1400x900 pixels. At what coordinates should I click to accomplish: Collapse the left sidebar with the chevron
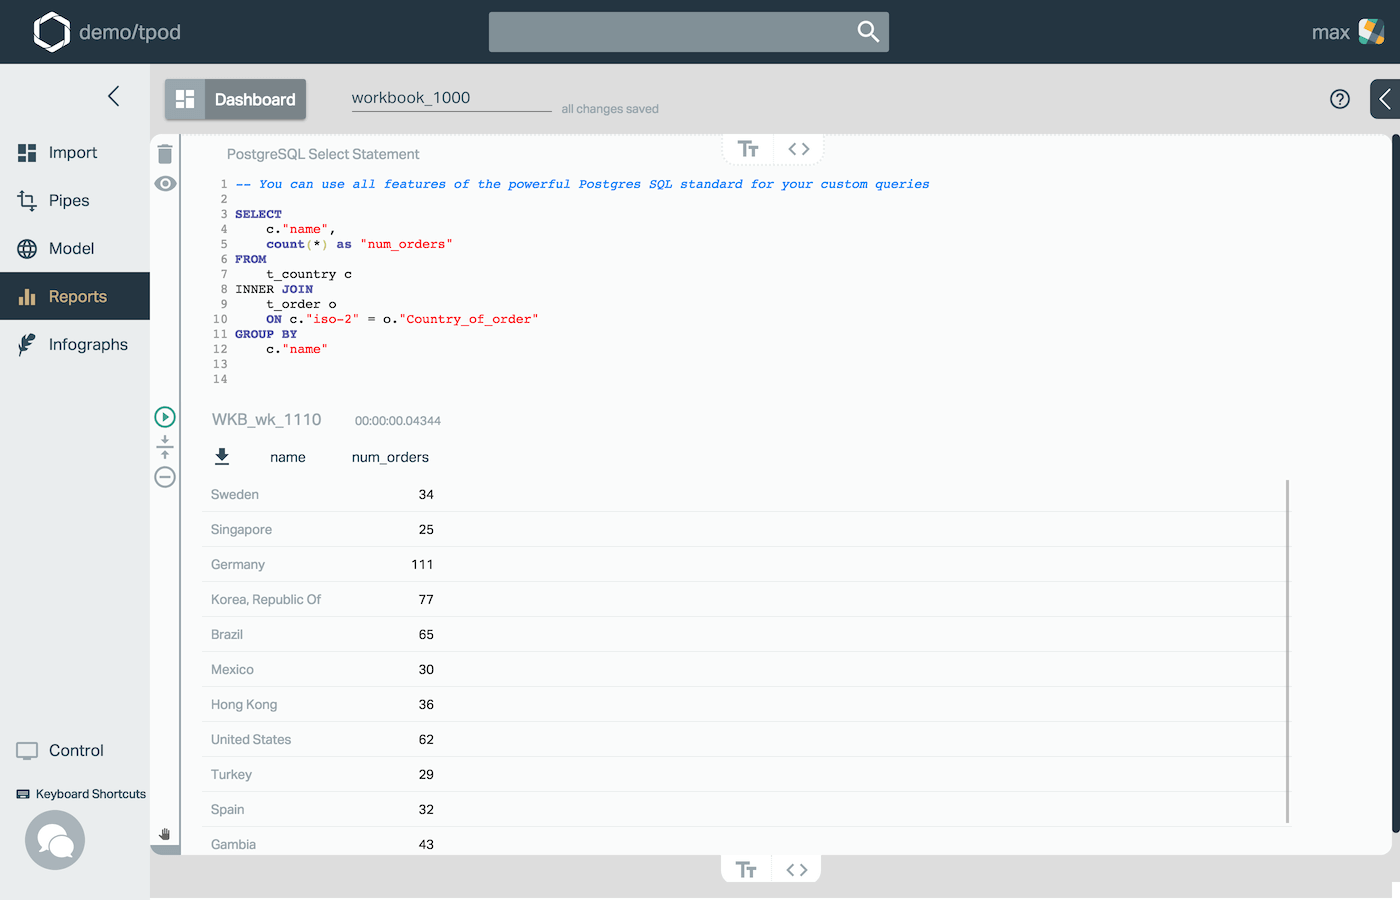(x=113, y=96)
